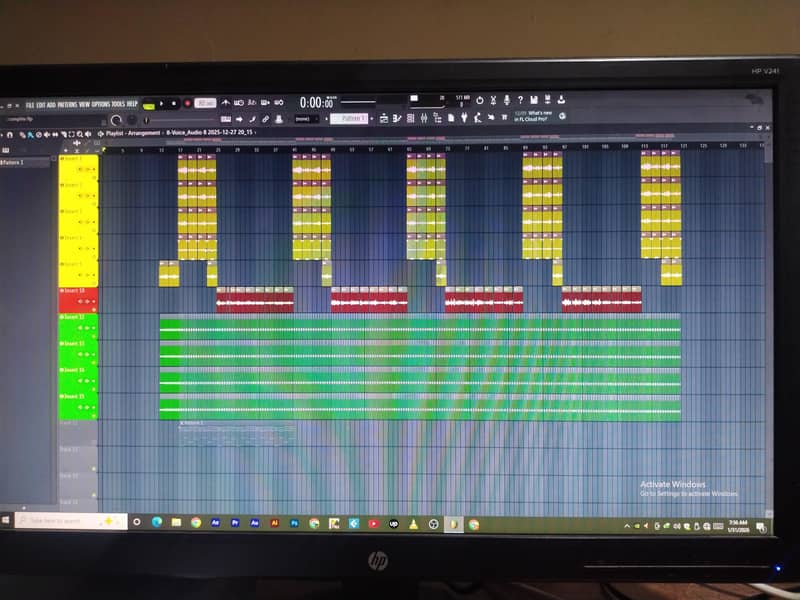
Task: Click the tempo display to adjust BPM
Action: point(206,102)
